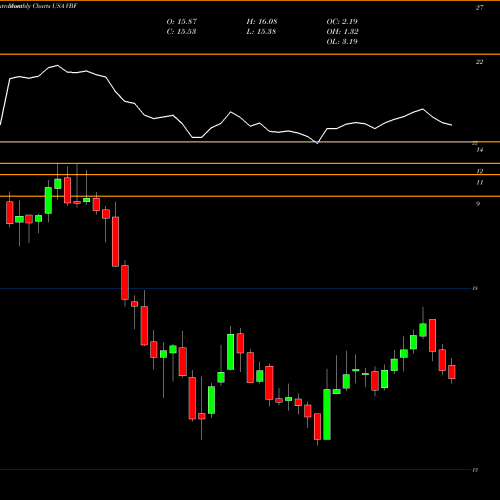Click the 'OH: 1.32' reading

click(x=342, y=32)
